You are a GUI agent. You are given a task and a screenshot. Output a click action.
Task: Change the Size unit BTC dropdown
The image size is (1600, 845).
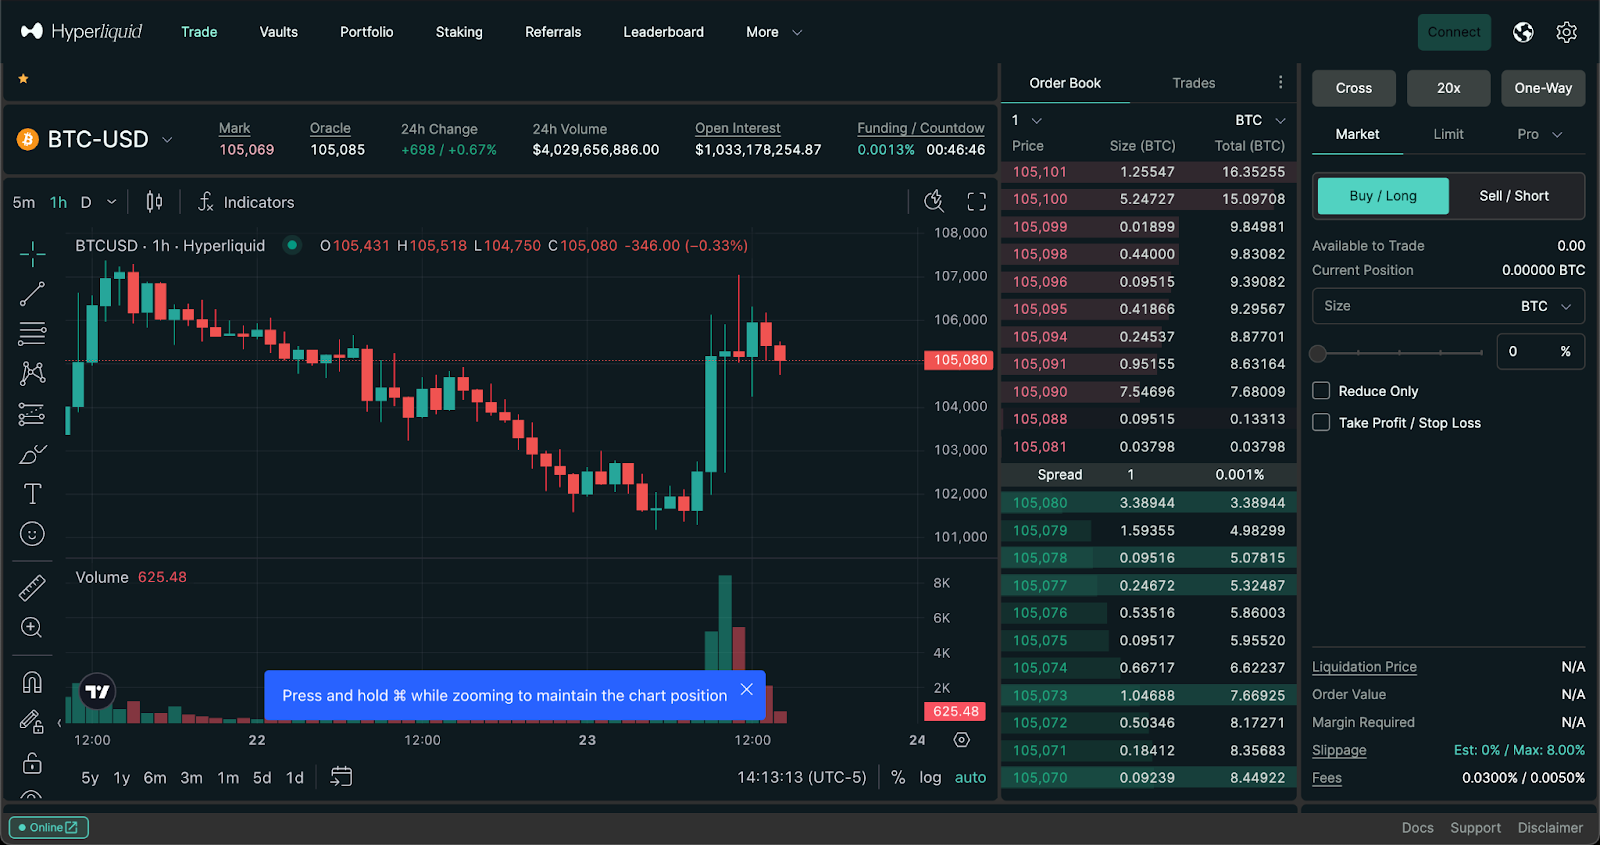[1546, 306]
